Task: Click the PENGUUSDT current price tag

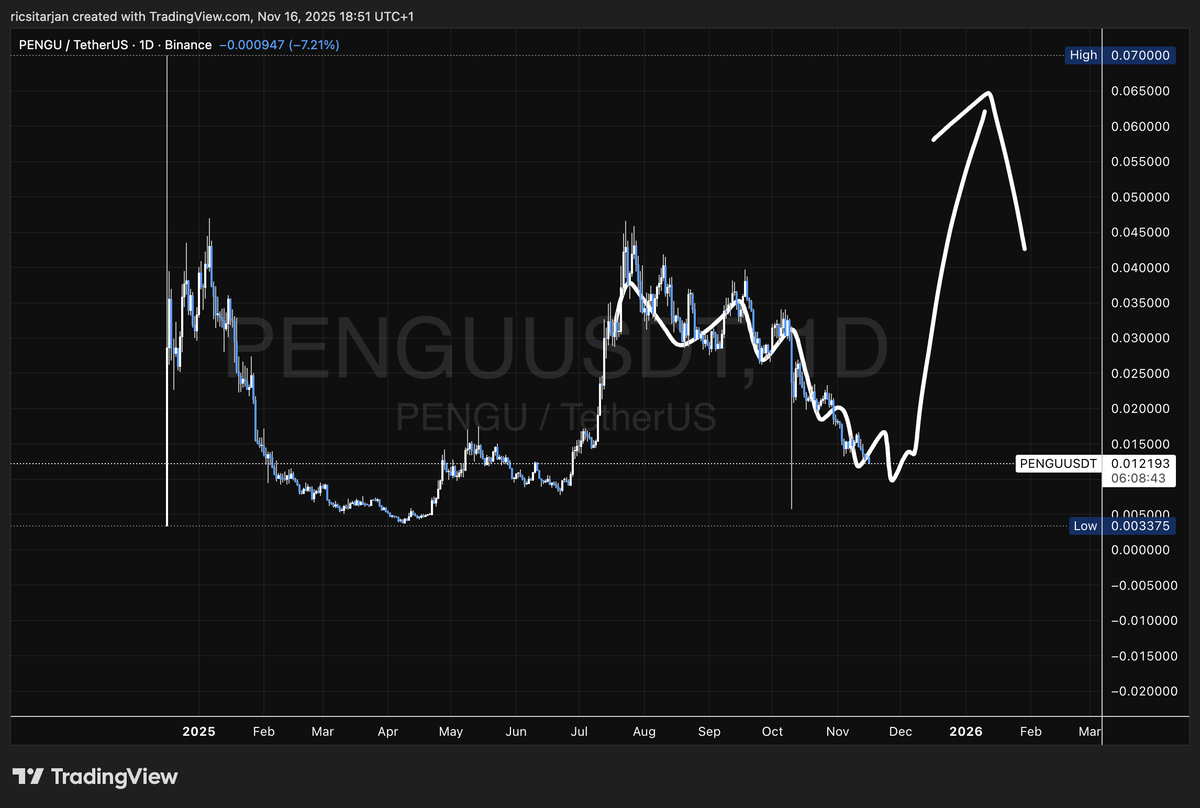Action: point(1059,463)
